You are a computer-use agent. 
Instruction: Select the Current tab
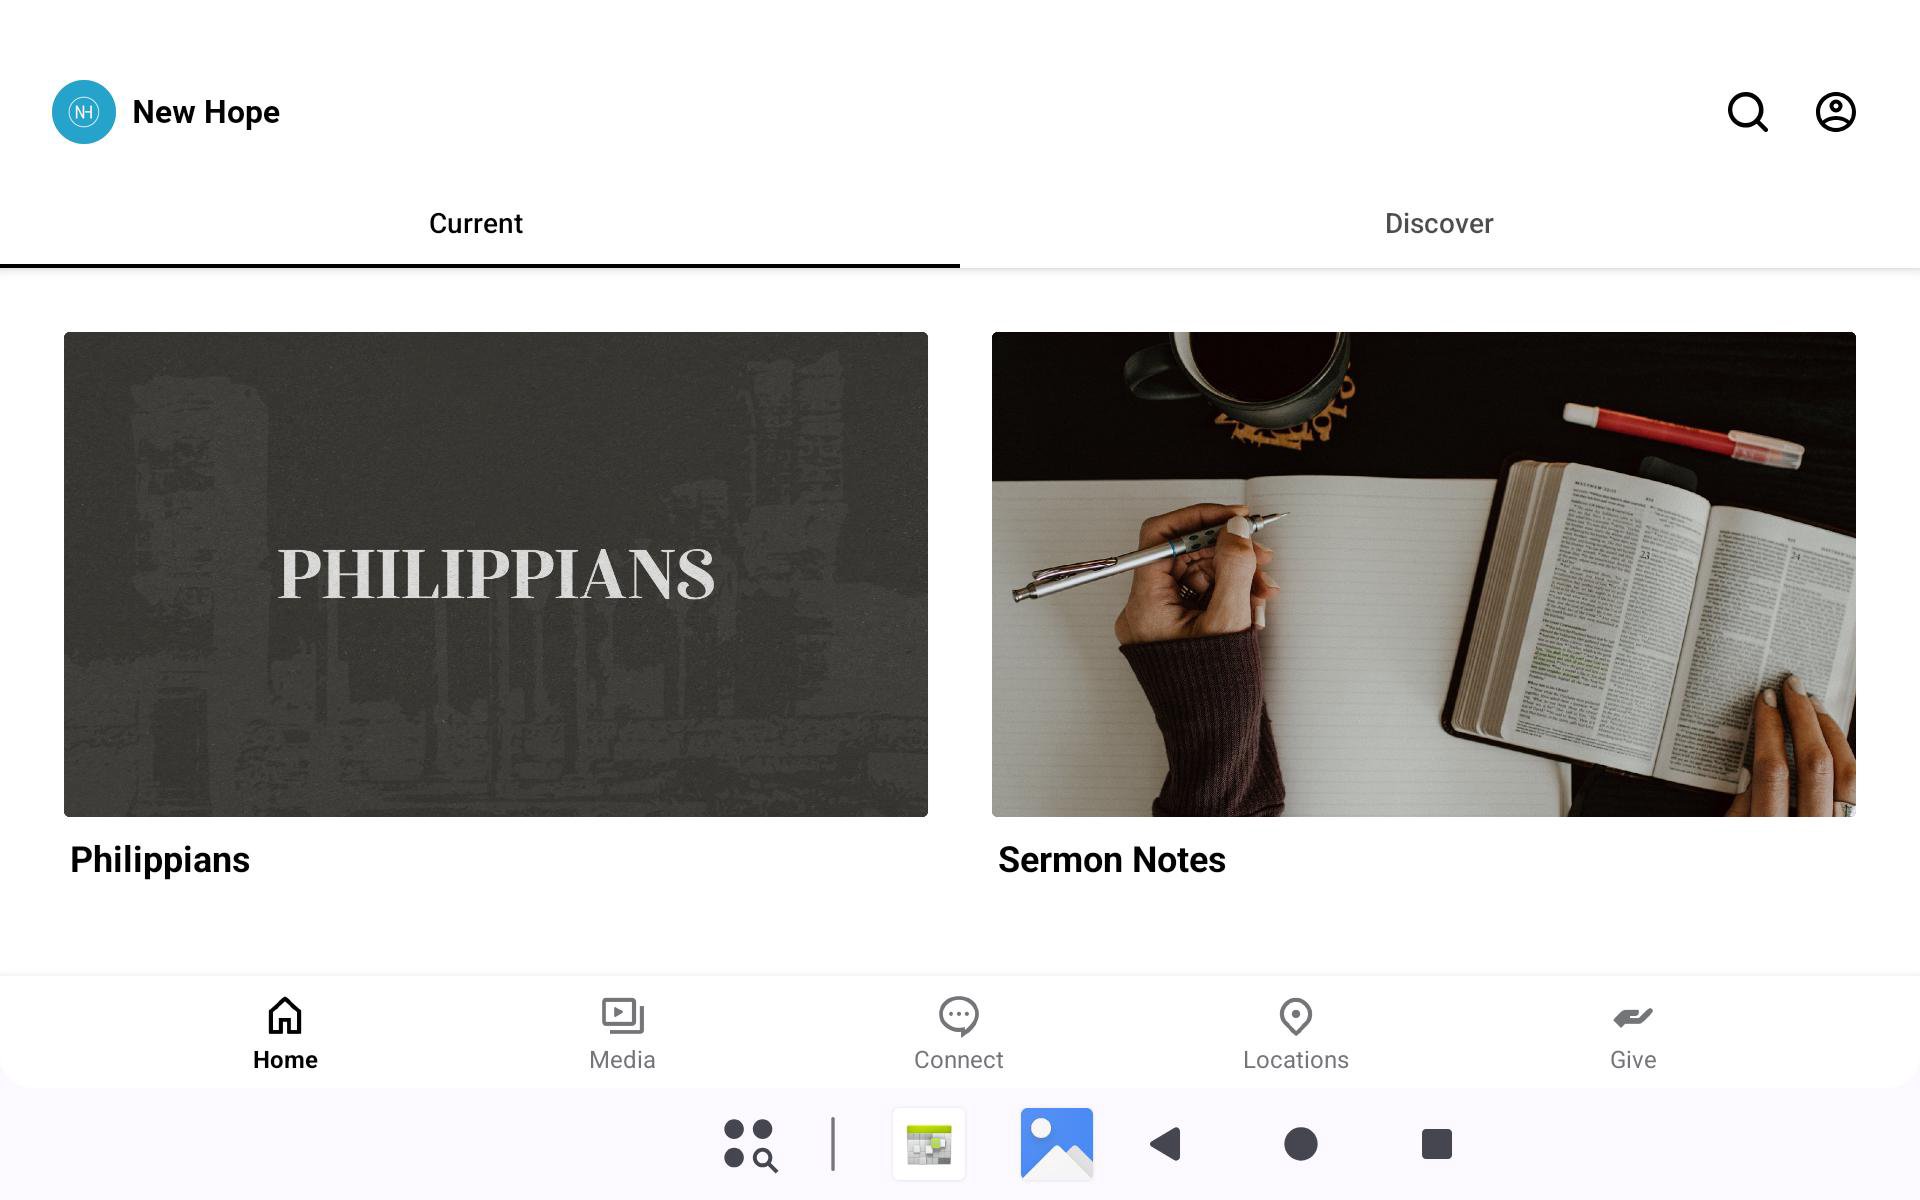(x=476, y=224)
